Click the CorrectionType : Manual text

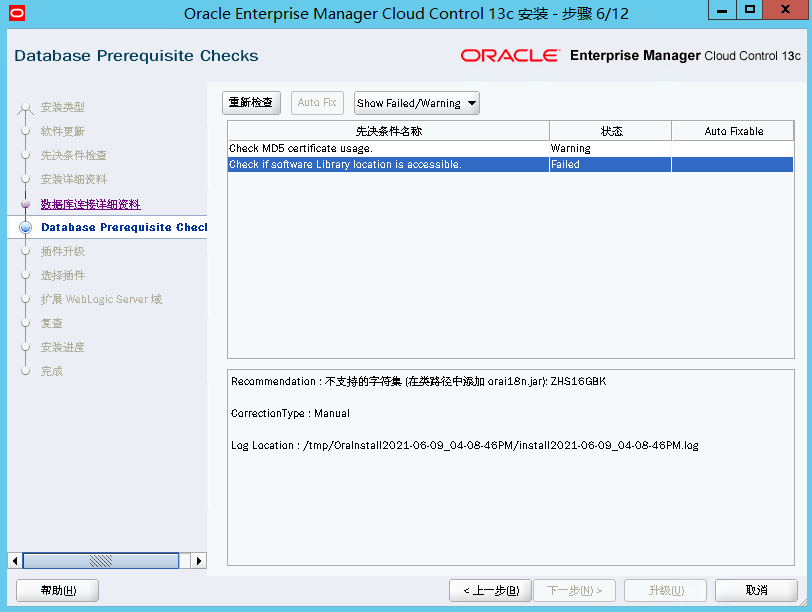290,413
